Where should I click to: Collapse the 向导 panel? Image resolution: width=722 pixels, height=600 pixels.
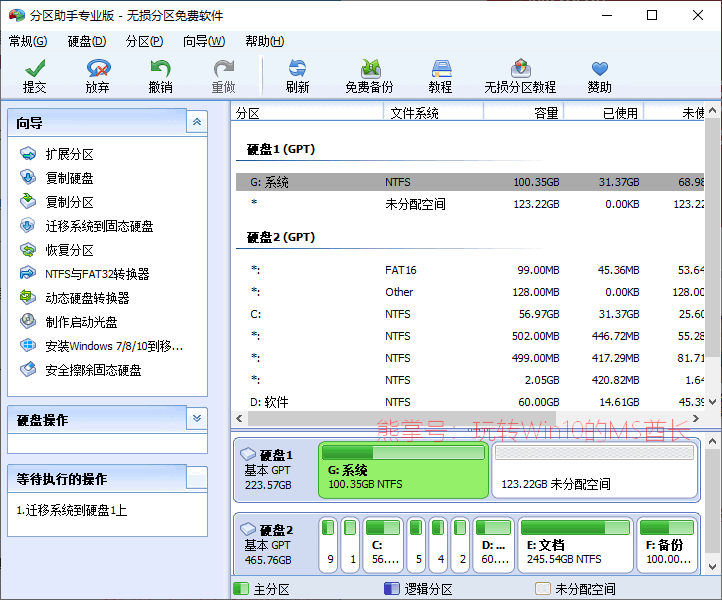point(197,122)
